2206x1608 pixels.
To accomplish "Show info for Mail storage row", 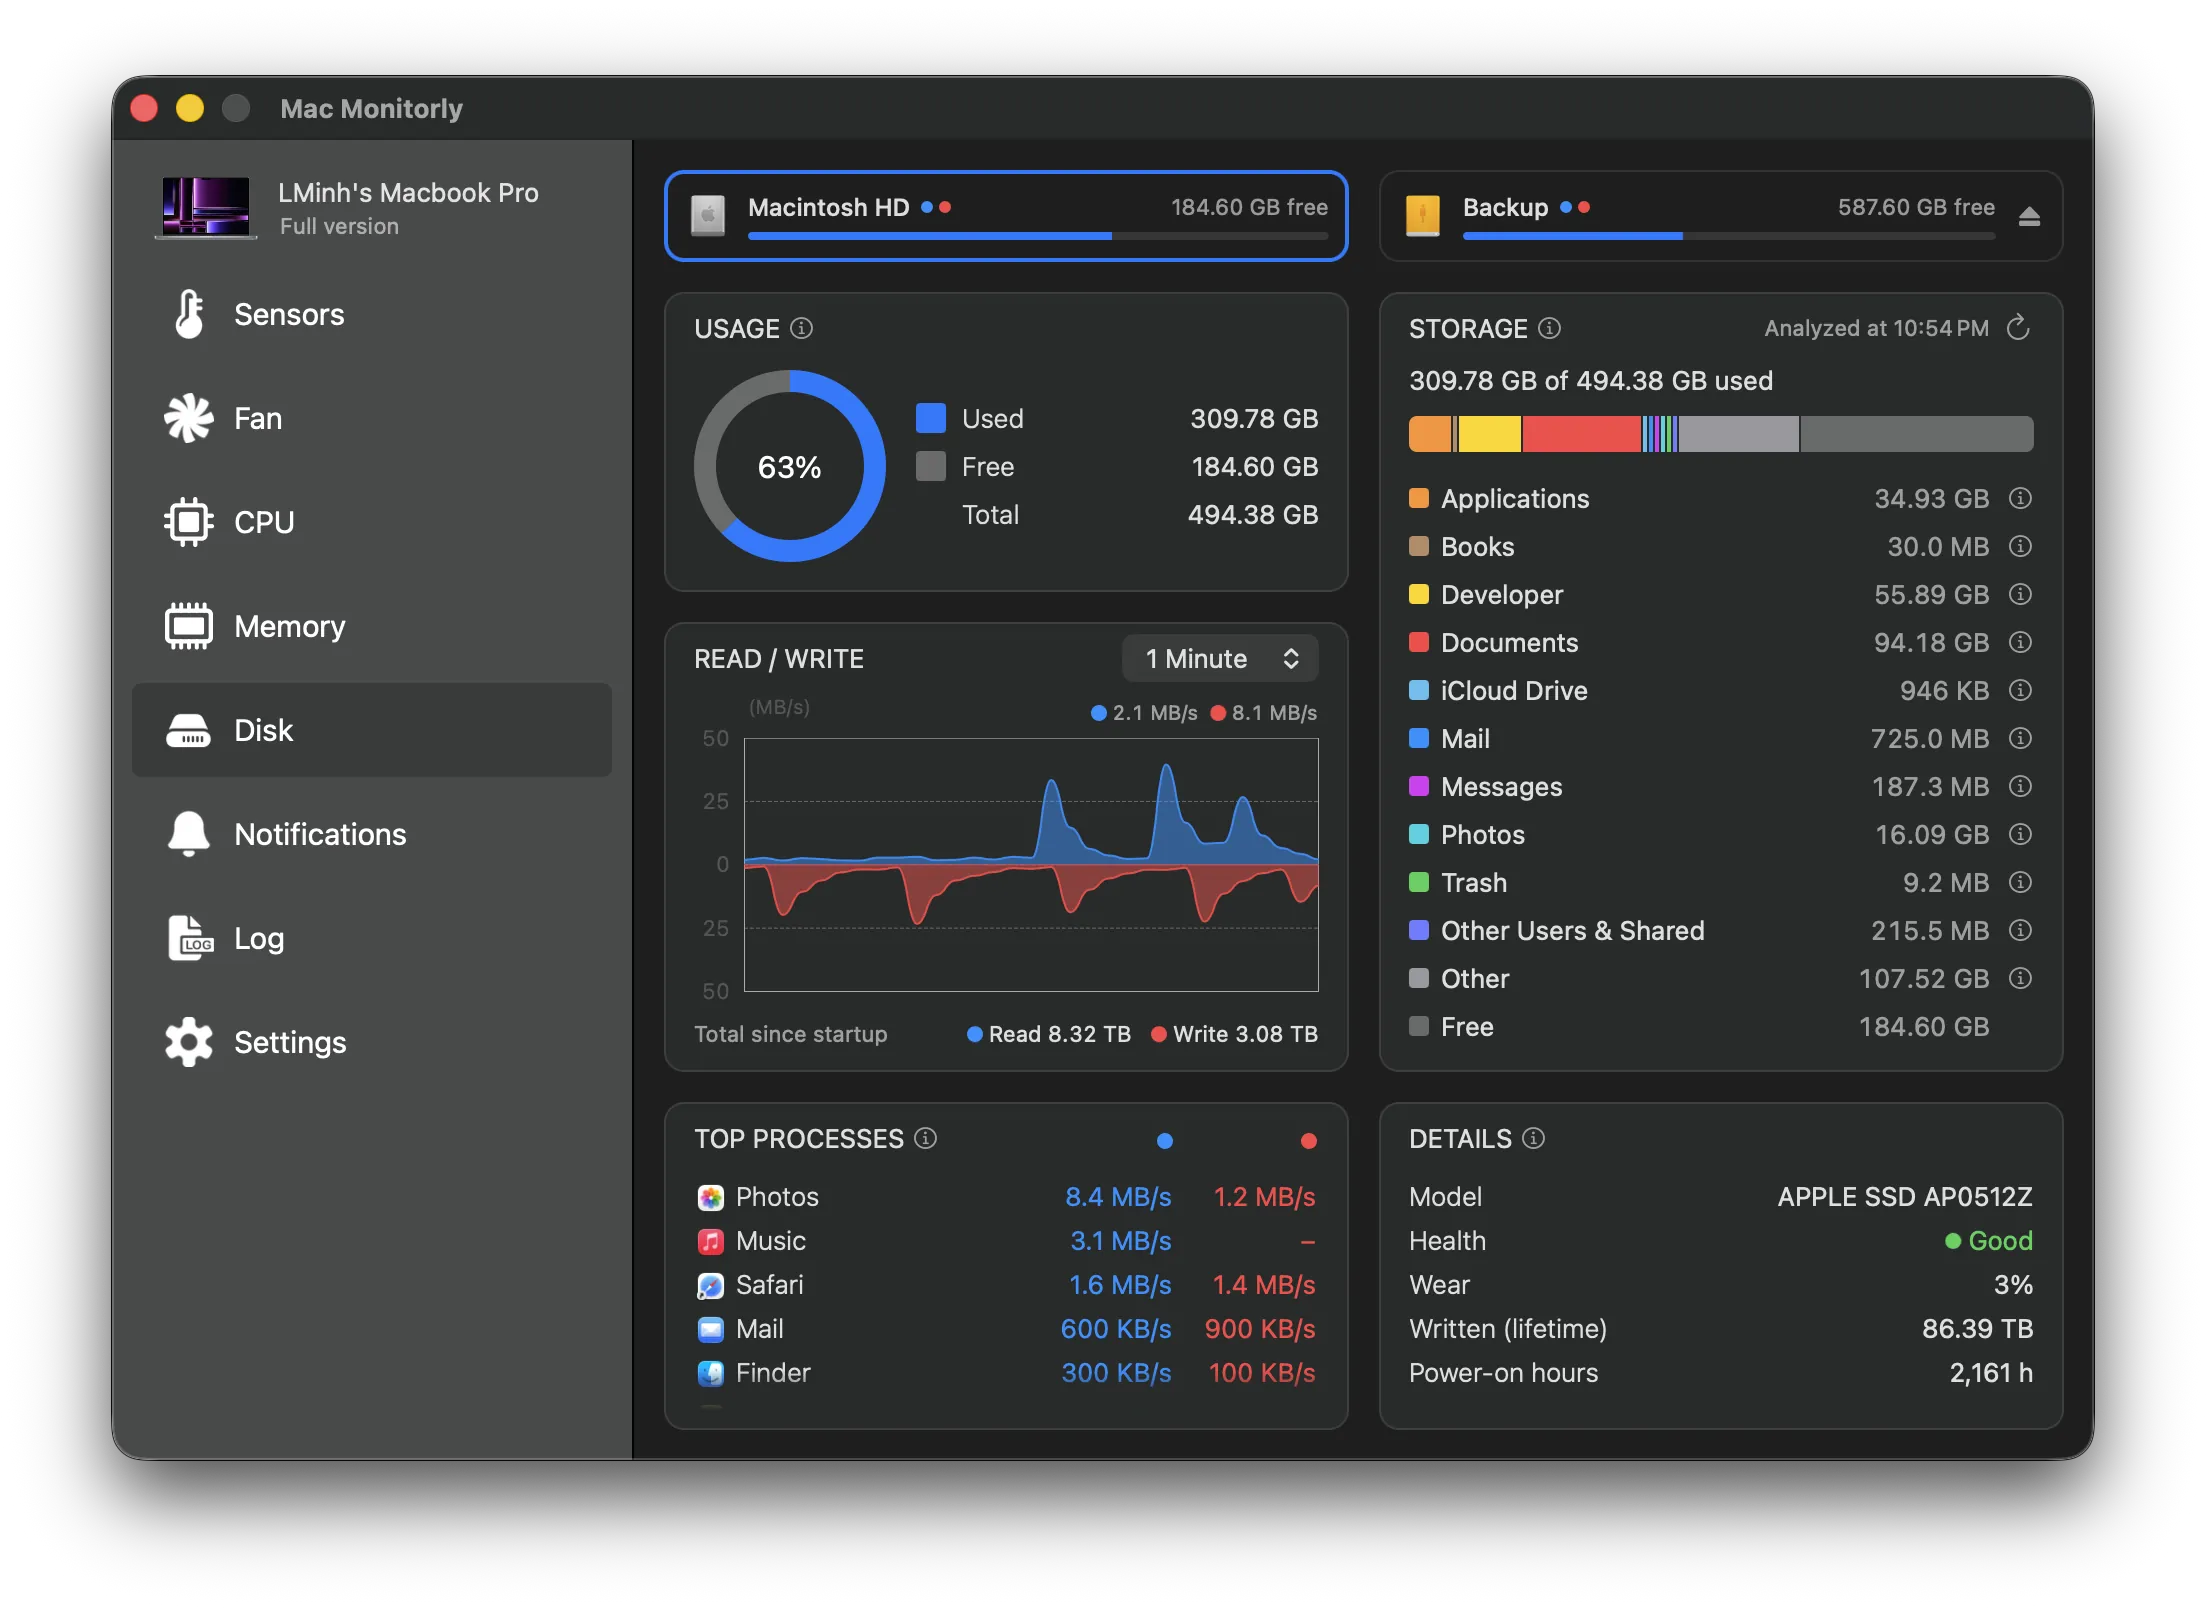I will pos(2020,738).
